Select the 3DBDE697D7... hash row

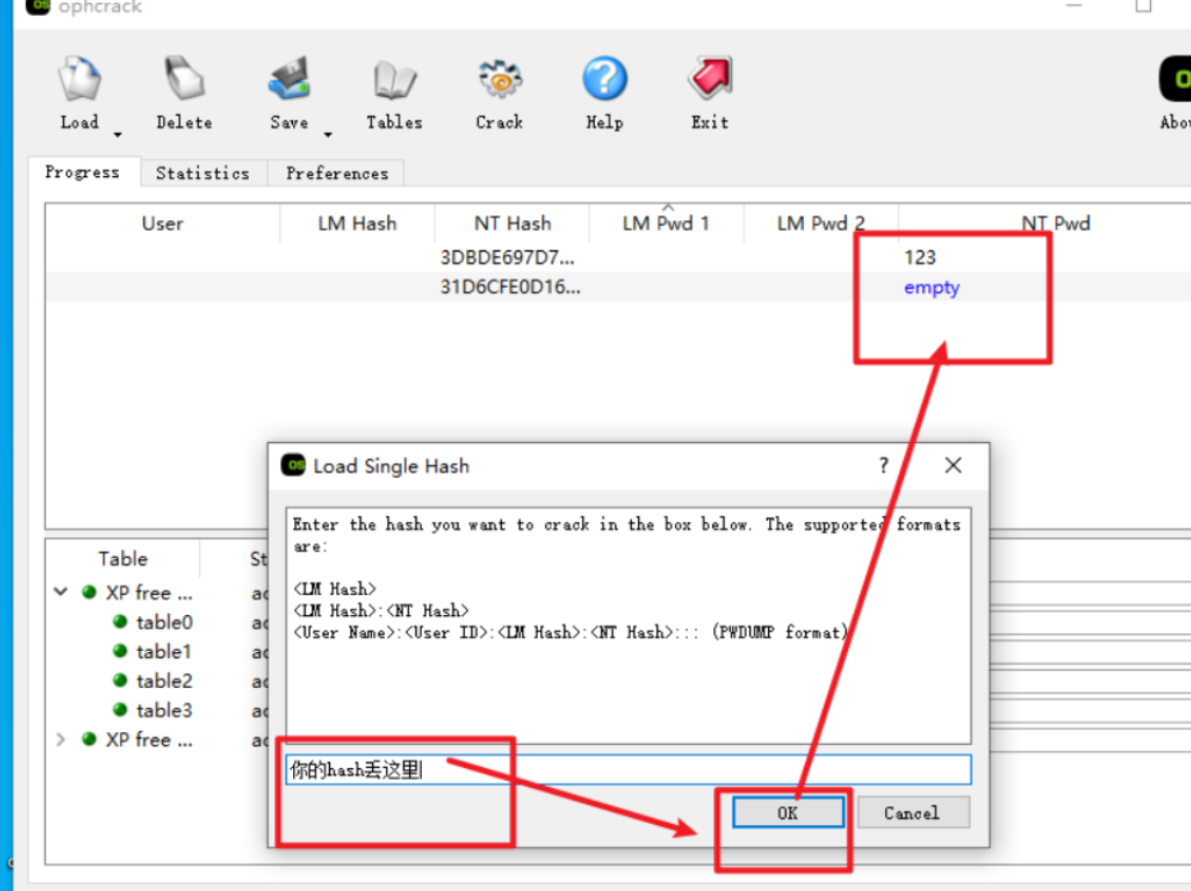618,258
